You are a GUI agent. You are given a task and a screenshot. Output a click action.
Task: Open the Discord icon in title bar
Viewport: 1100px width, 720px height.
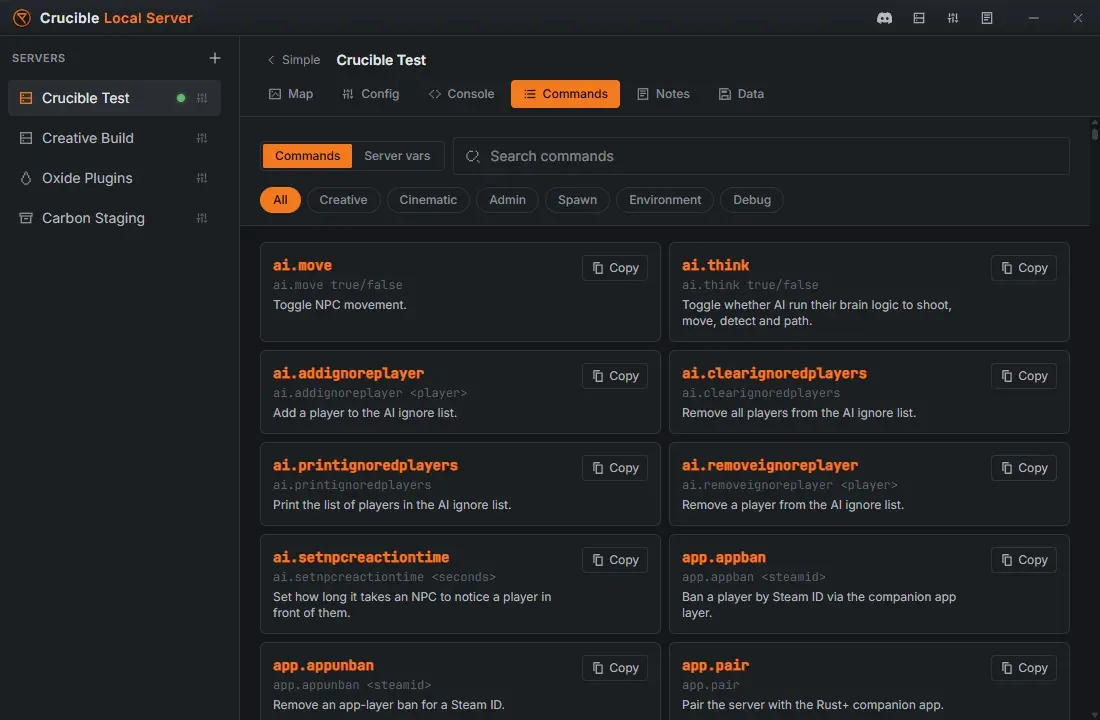point(885,18)
